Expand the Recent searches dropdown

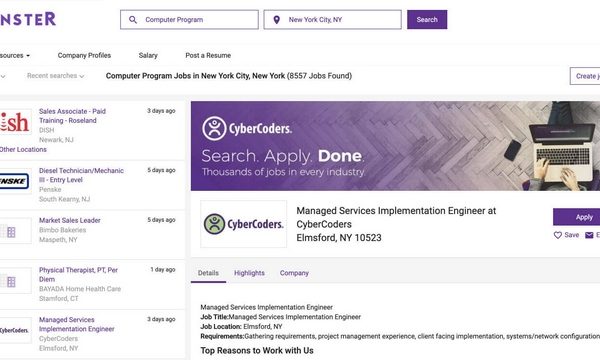(x=55, y=76)
